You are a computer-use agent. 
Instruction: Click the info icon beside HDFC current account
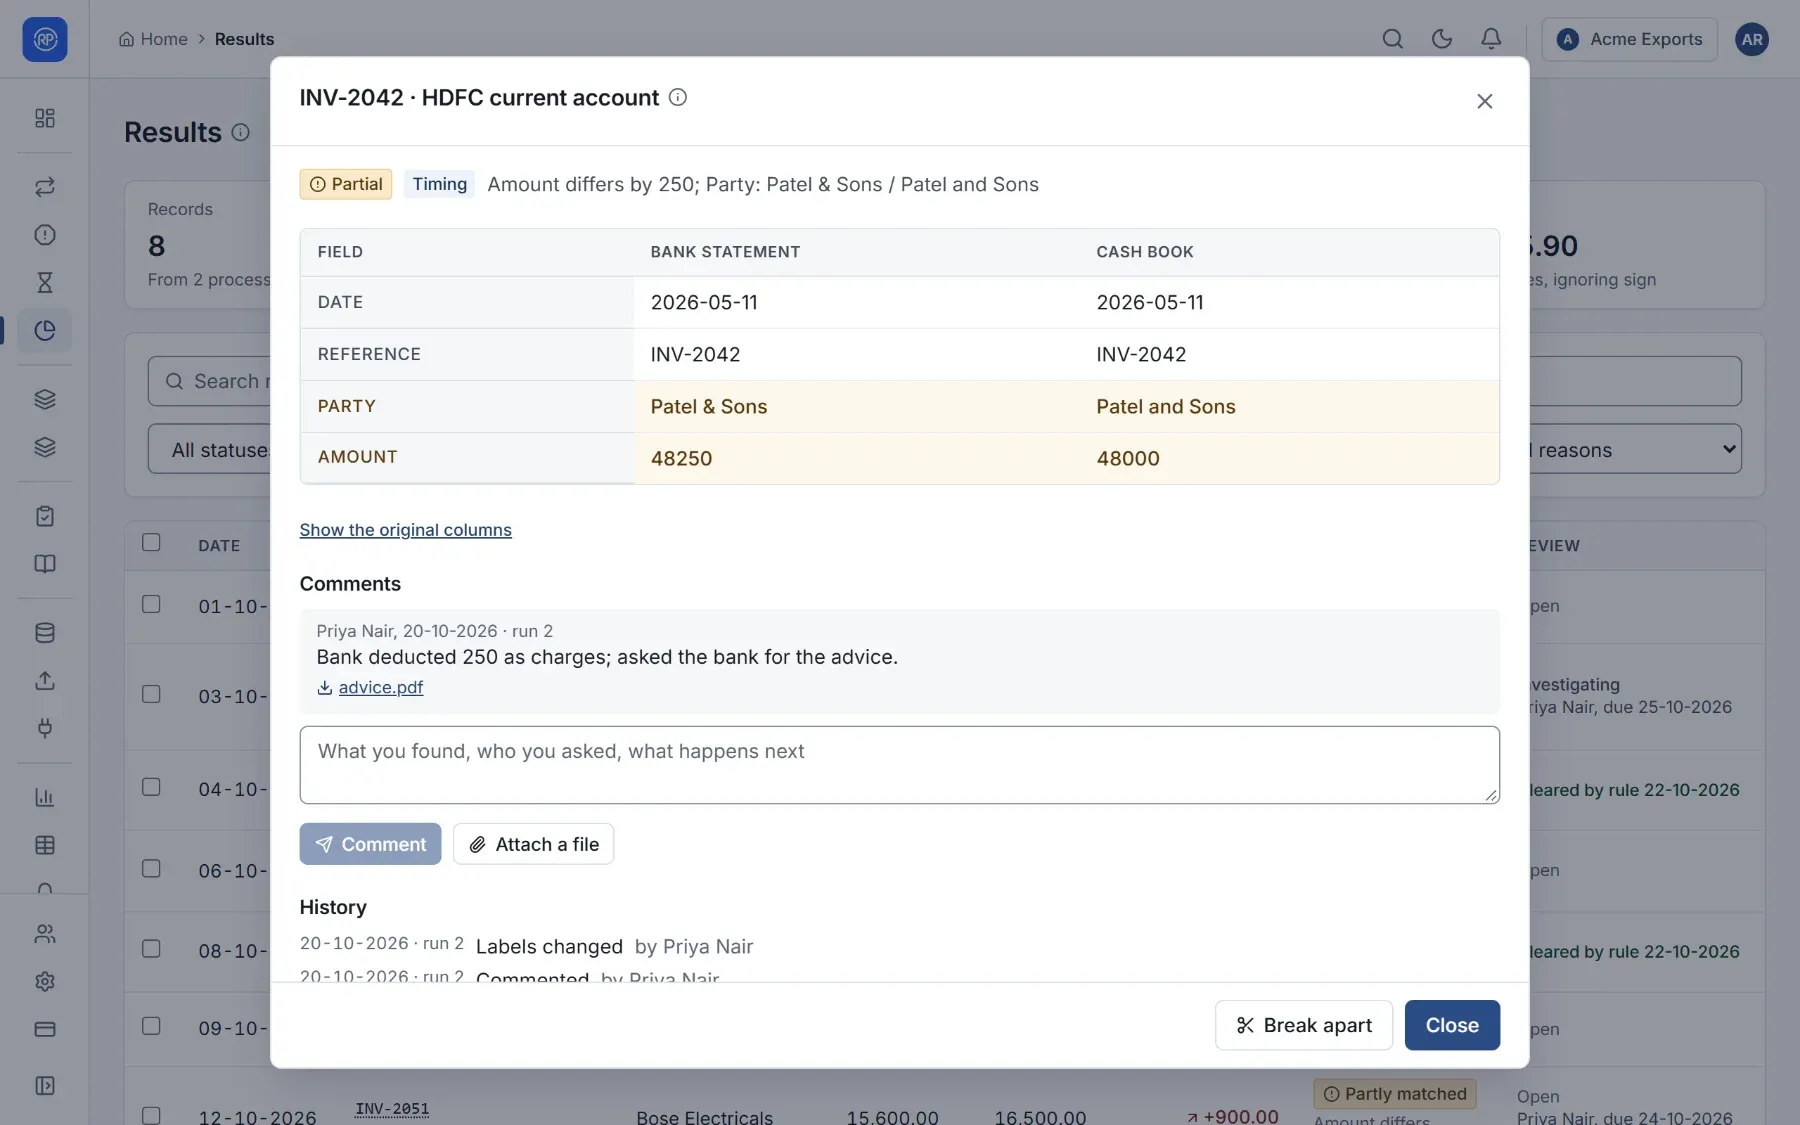coord(677,97)
